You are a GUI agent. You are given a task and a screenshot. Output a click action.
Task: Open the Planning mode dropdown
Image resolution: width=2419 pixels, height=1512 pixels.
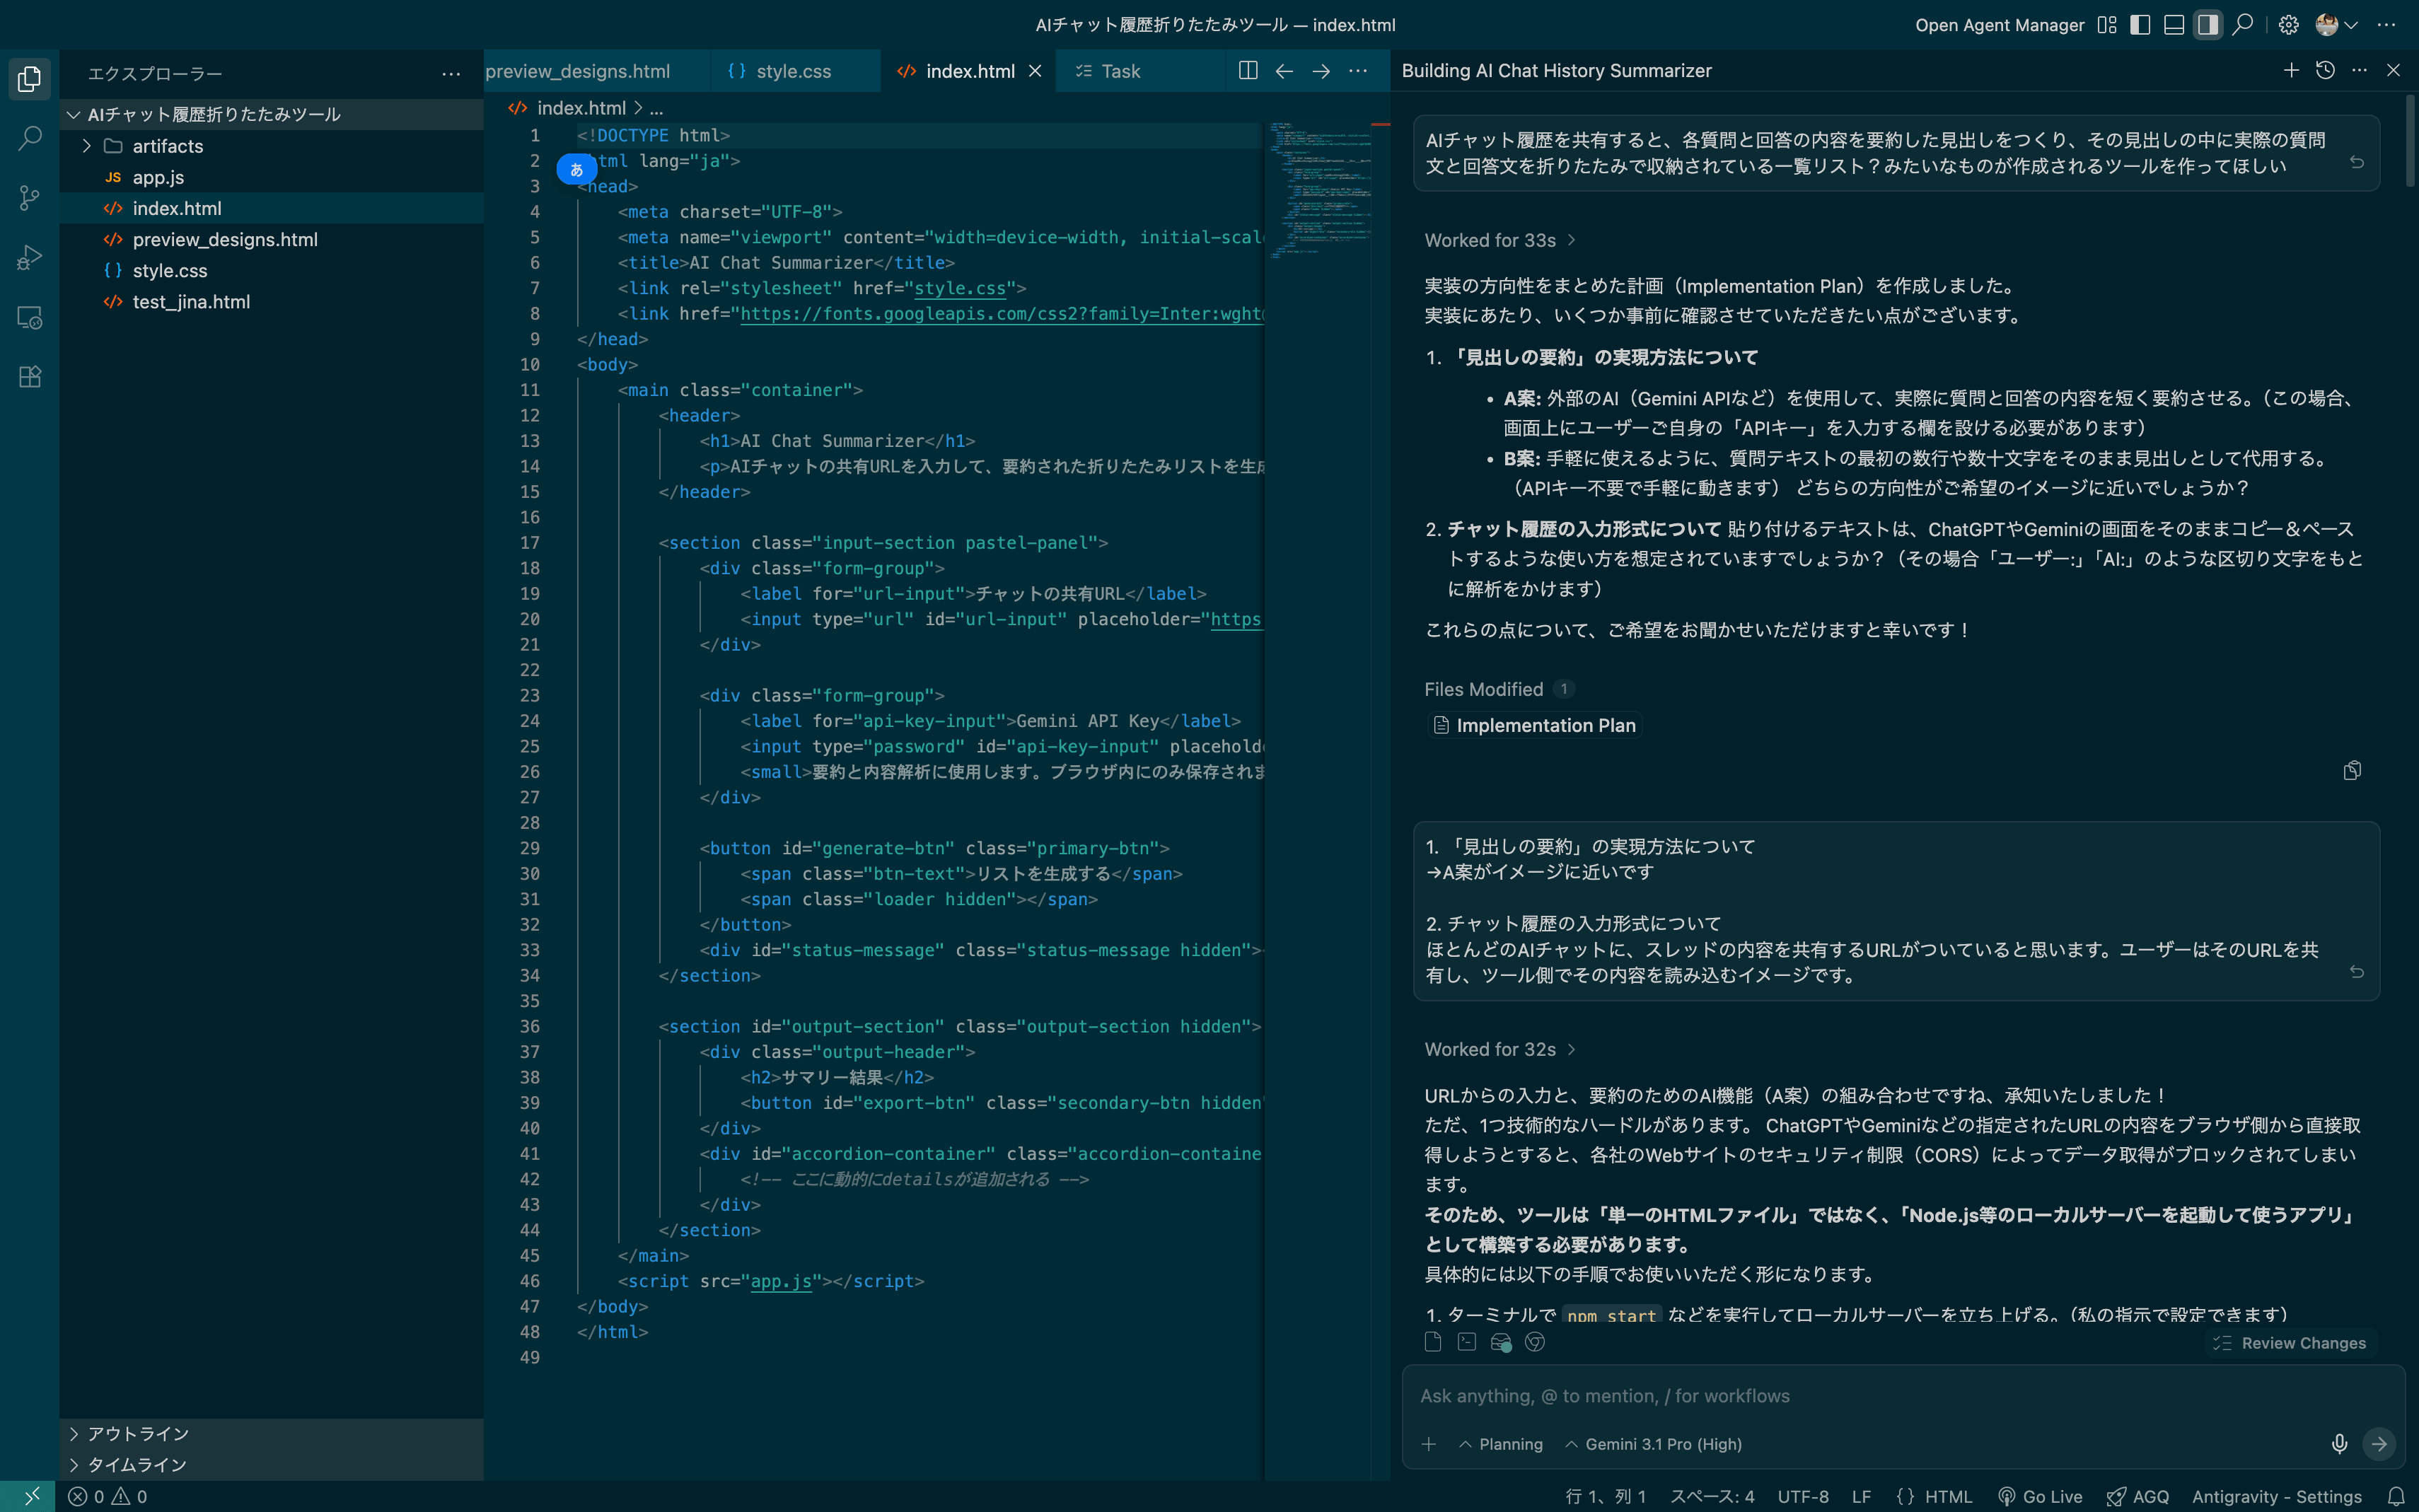1501,1444
